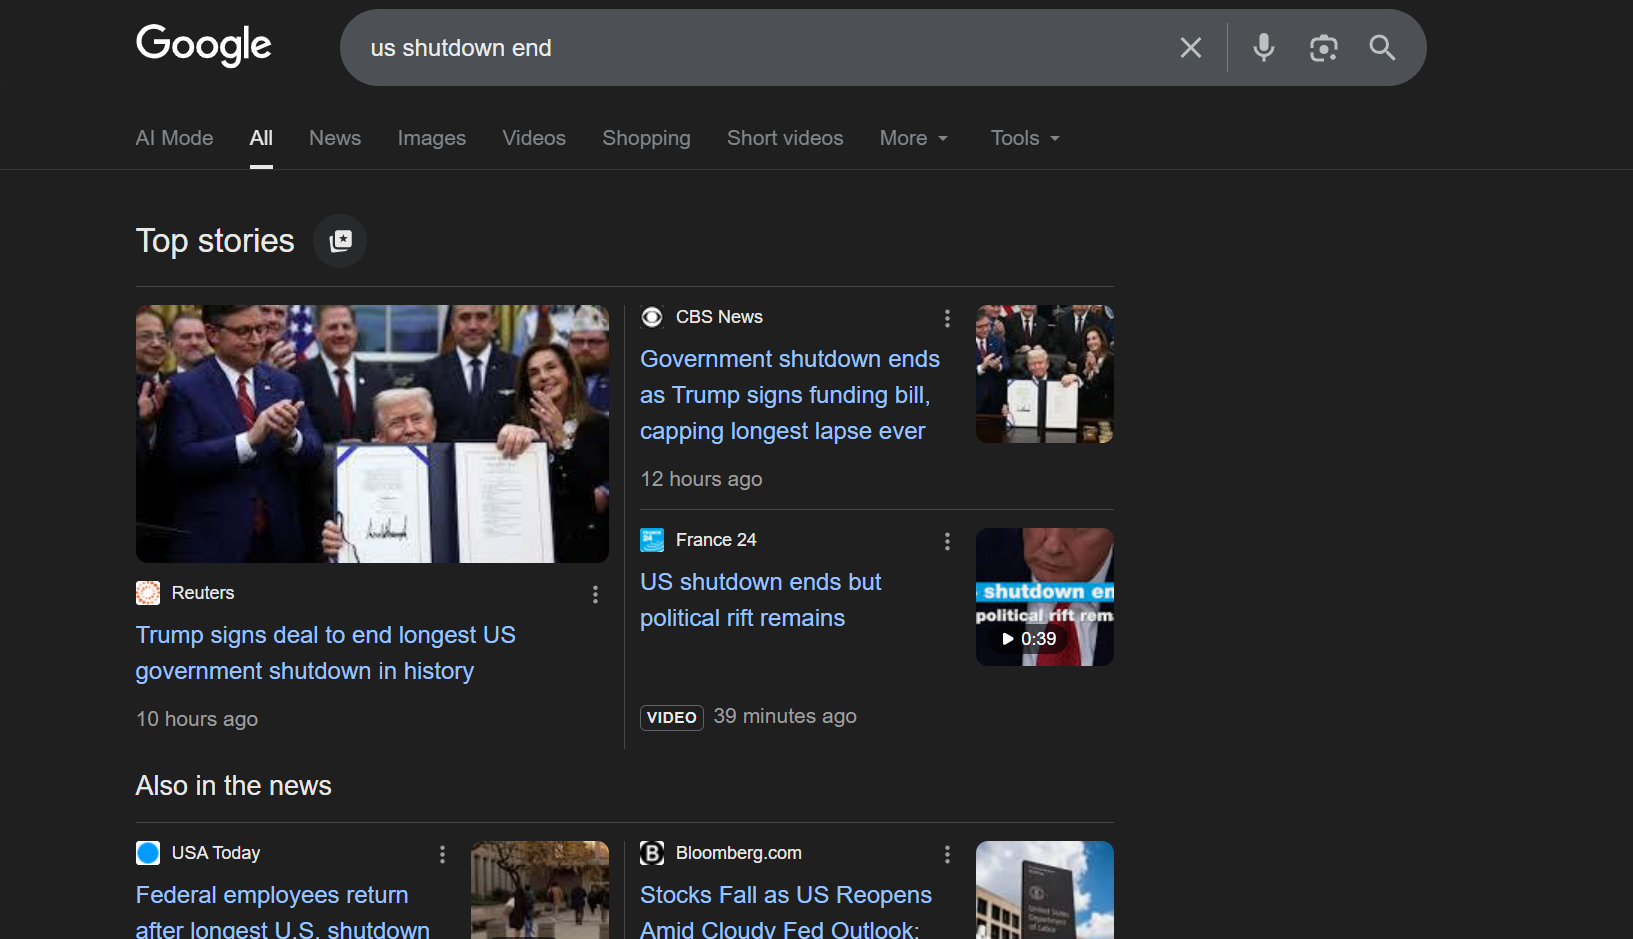Open AI Mode tab
Viewport: 1633px width, 939px height.
coord(174,138)
